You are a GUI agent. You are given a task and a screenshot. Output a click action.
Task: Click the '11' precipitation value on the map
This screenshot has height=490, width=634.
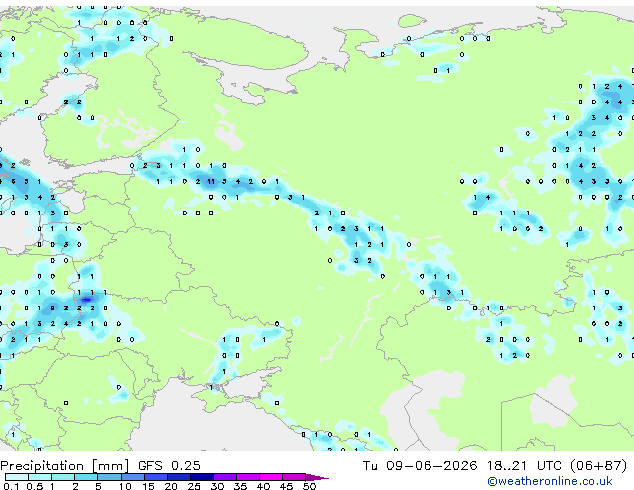[211, 182]
